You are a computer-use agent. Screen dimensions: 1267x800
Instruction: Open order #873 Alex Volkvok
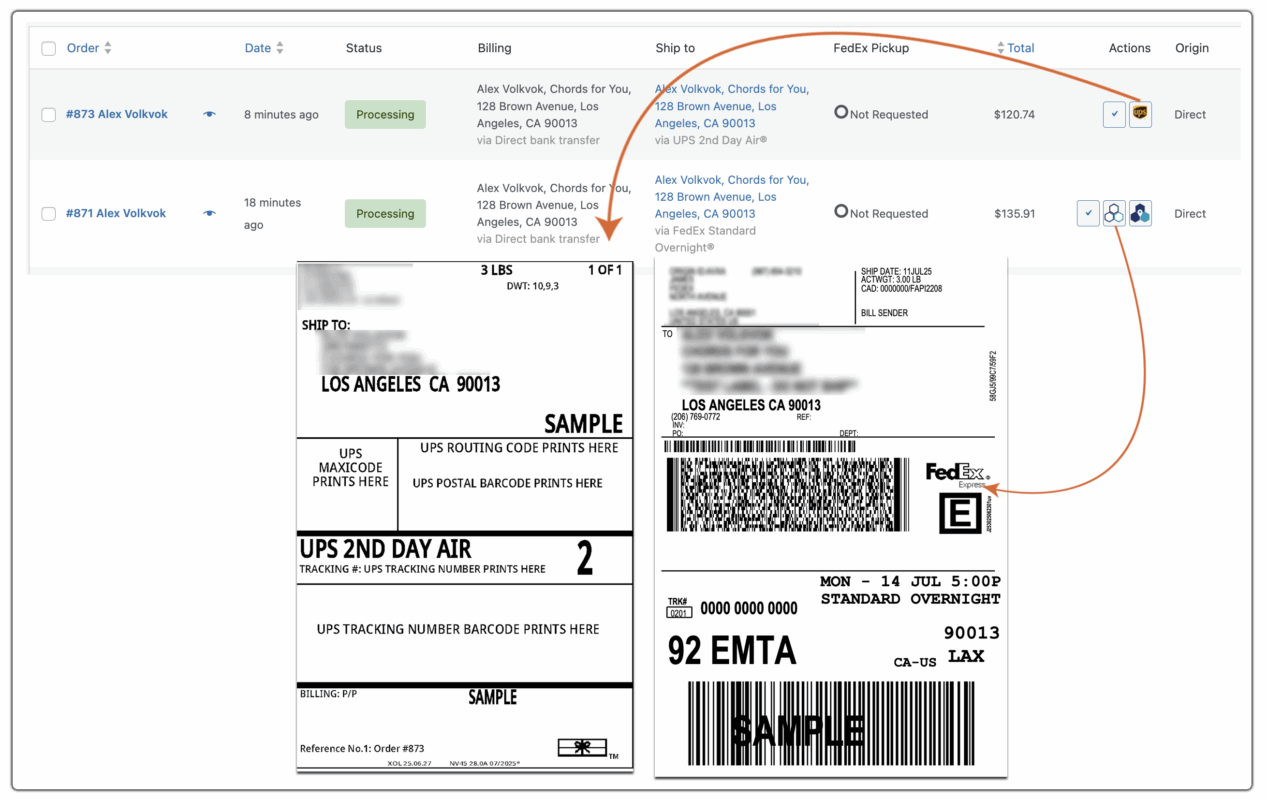(117, 114)
